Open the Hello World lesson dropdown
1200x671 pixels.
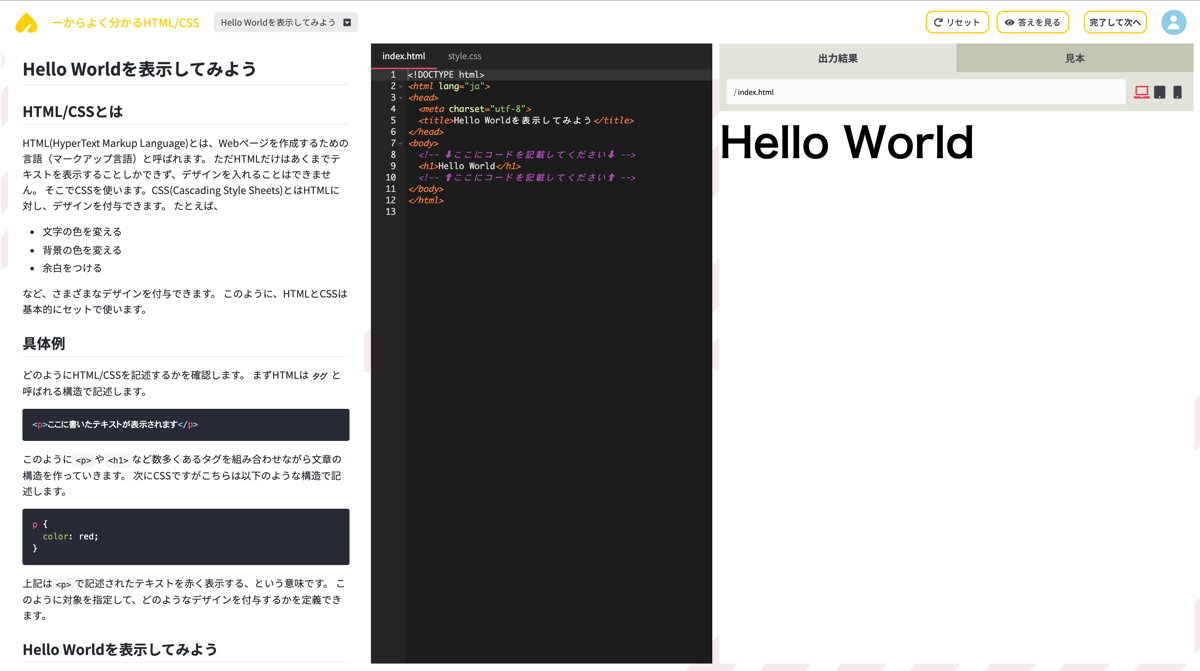click(x=285, y=22)
